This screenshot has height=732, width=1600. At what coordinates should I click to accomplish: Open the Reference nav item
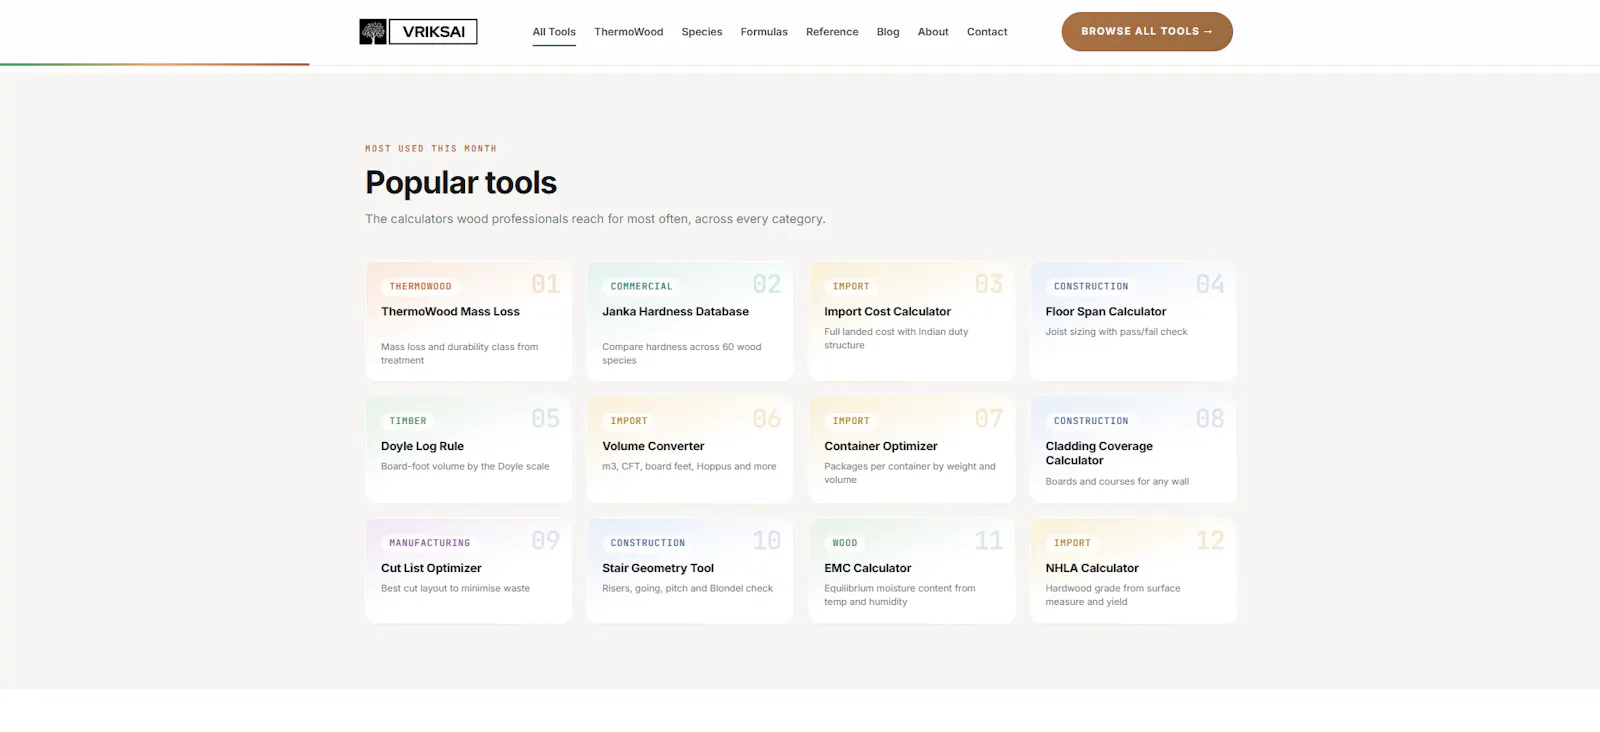[832, 32]
